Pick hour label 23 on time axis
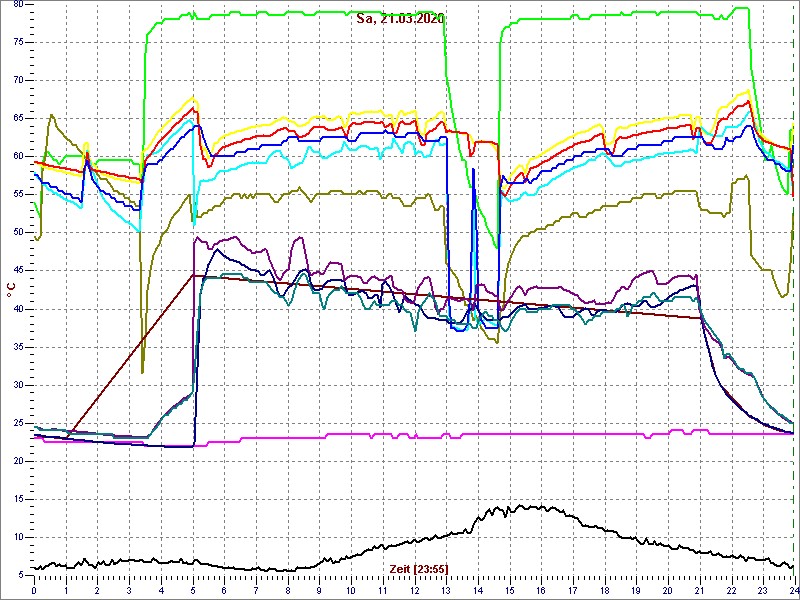 point(762,590)
